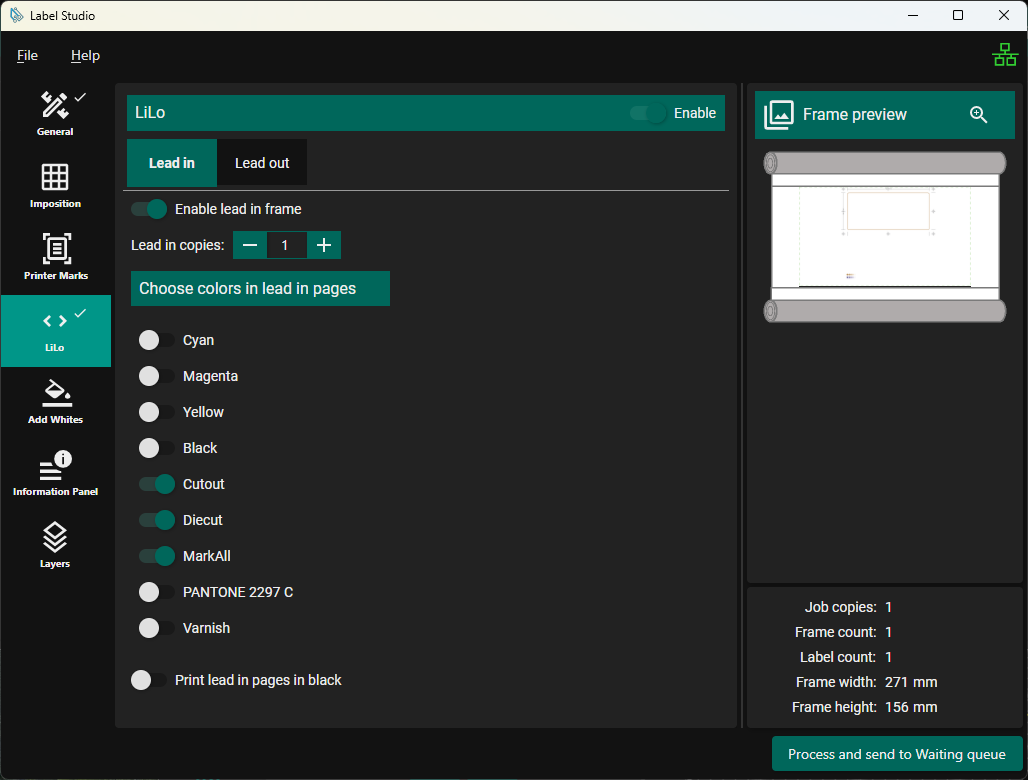Switch to the Lead out tab
Image resolution: width=1028 pixels, height=780 pixels.
(262, 164)
